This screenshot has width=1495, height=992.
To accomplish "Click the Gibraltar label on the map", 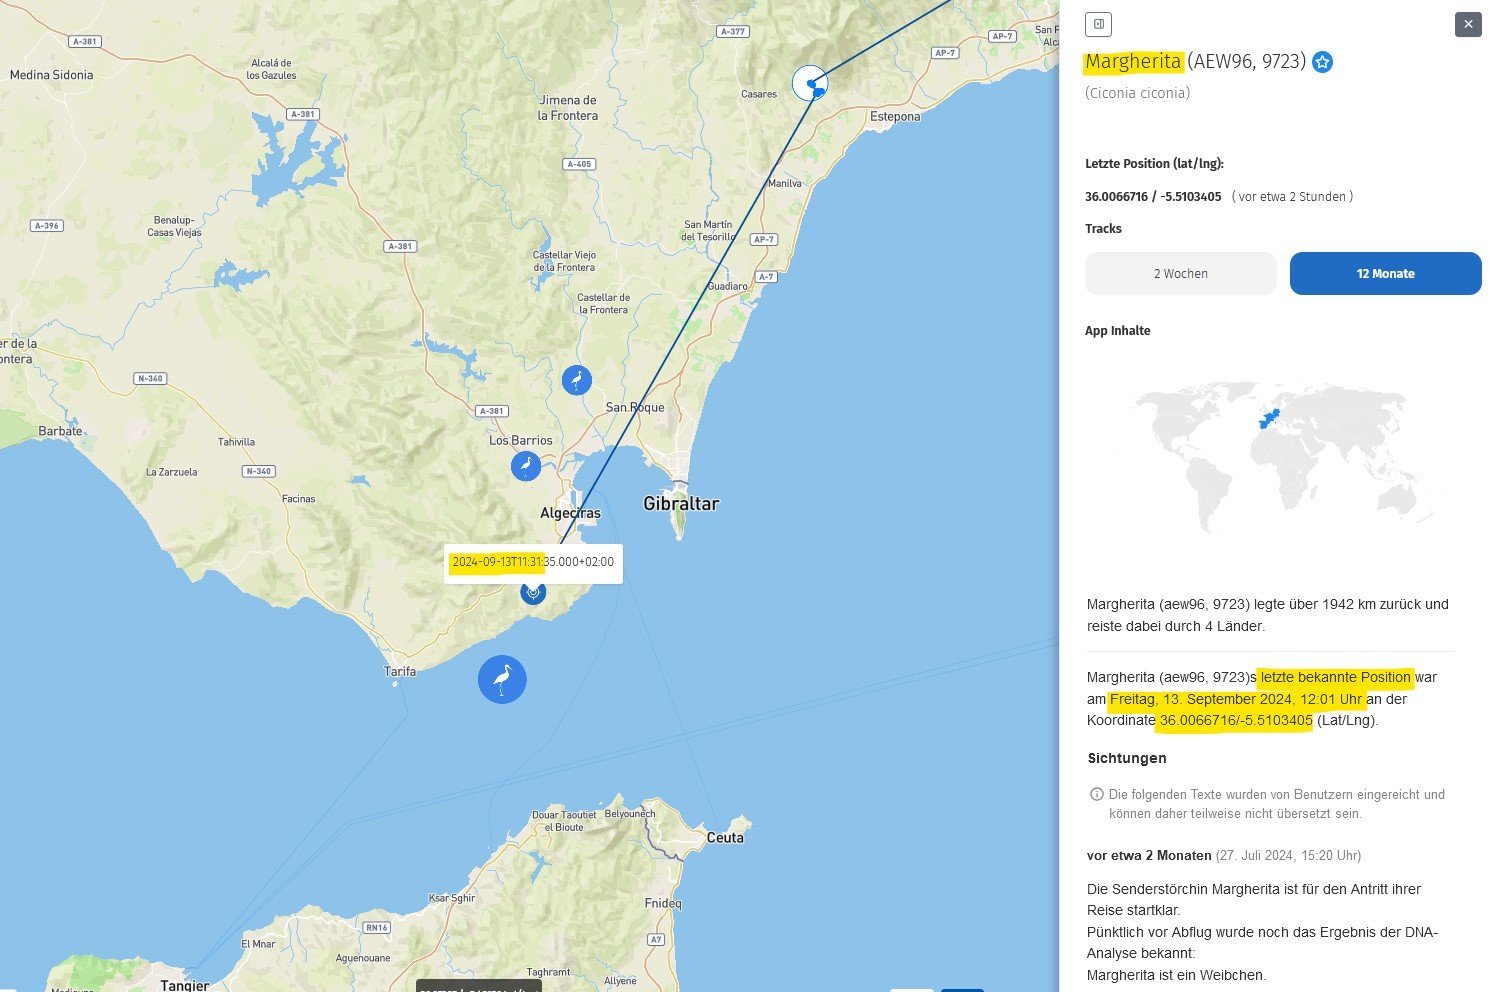I will coord(681,504).
